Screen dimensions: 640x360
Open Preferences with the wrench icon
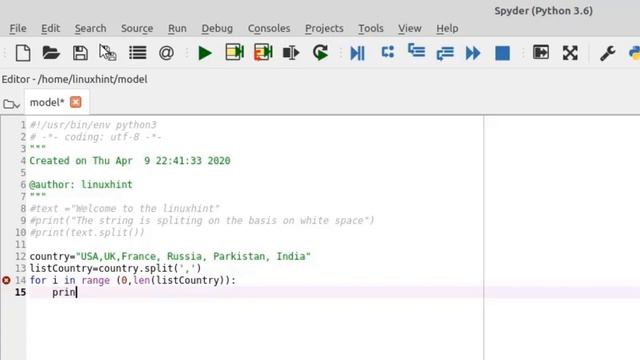point(608,53)
